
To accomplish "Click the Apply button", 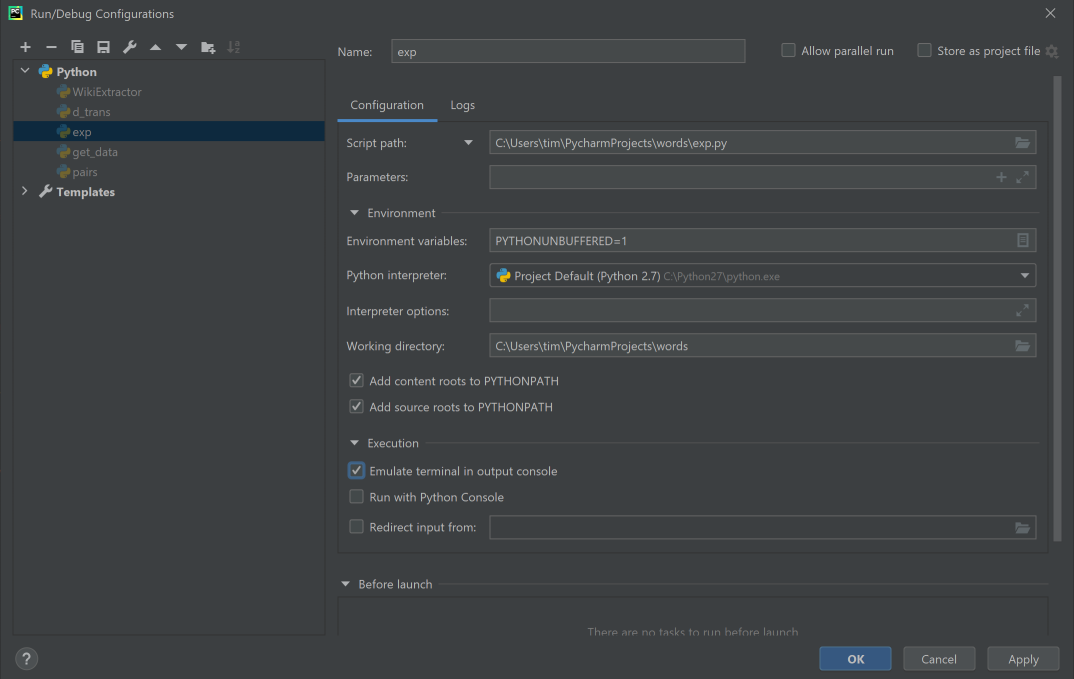I will click(x=1023, y=659).
